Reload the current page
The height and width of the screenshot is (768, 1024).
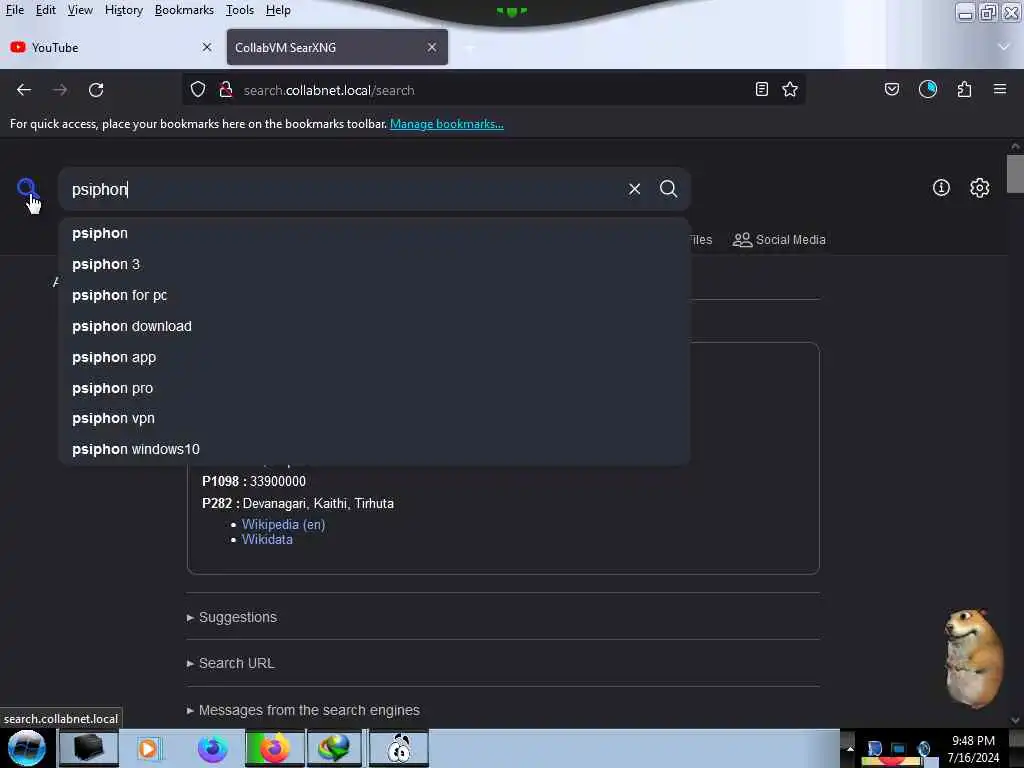click(x=96, y=90)
